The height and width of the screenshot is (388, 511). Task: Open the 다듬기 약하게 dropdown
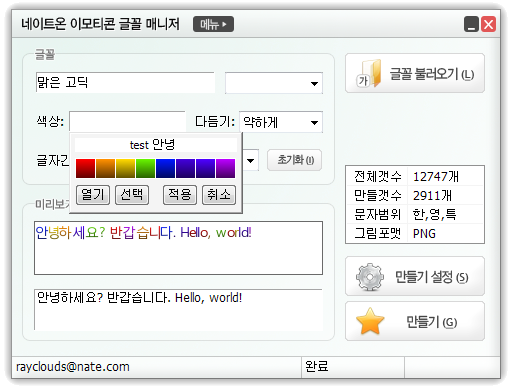[x=281, y=122]
